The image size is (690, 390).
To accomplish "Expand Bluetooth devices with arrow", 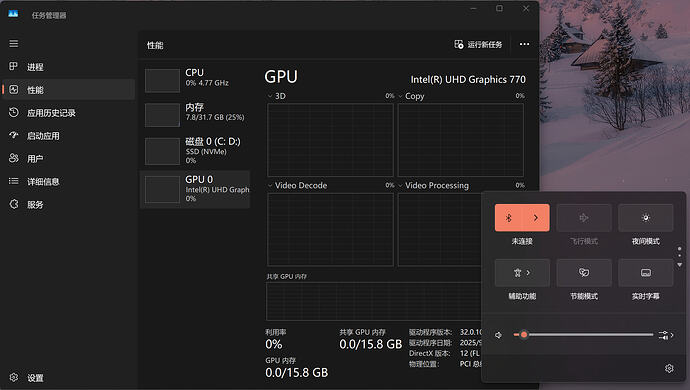I will click(536, 217).
